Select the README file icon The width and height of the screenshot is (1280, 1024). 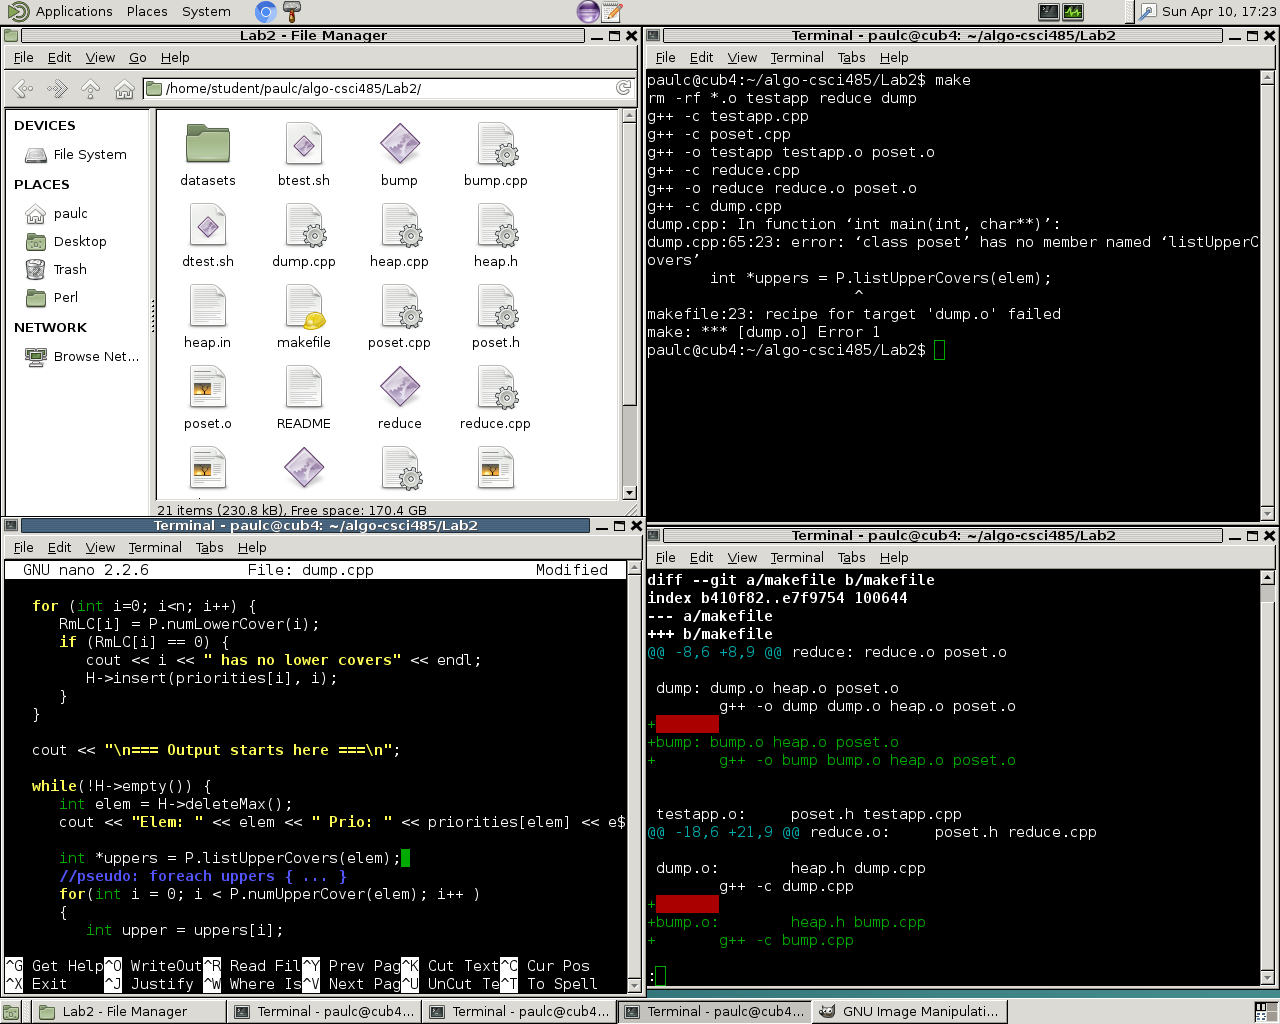coord(304,388)
